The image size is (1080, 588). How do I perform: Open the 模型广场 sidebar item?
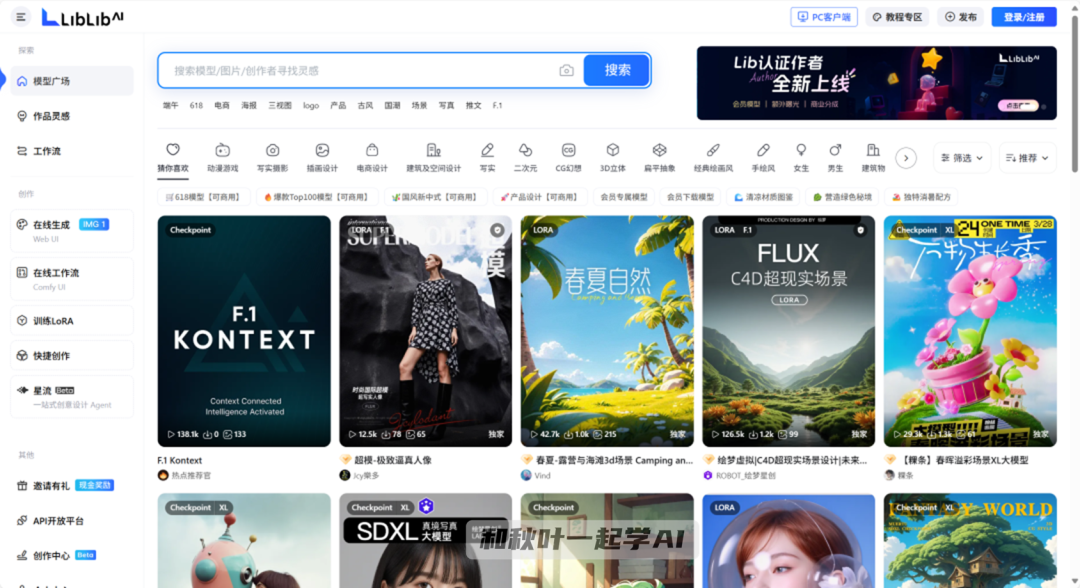[x=72, y=81]
